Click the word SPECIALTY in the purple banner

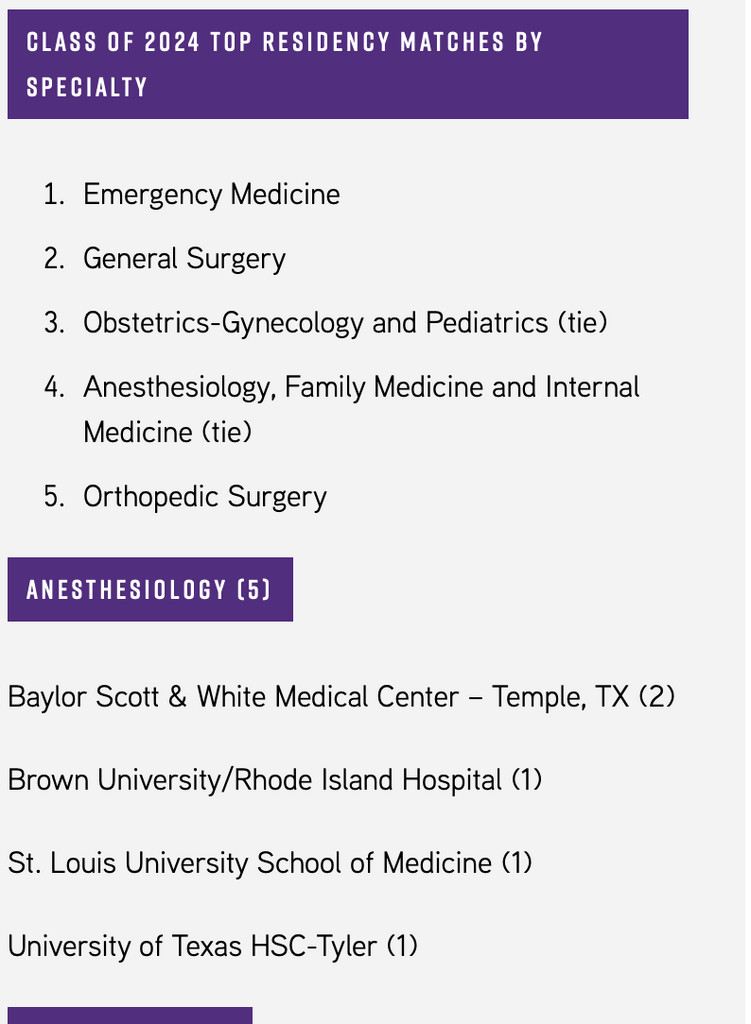[x=87, y=87]
